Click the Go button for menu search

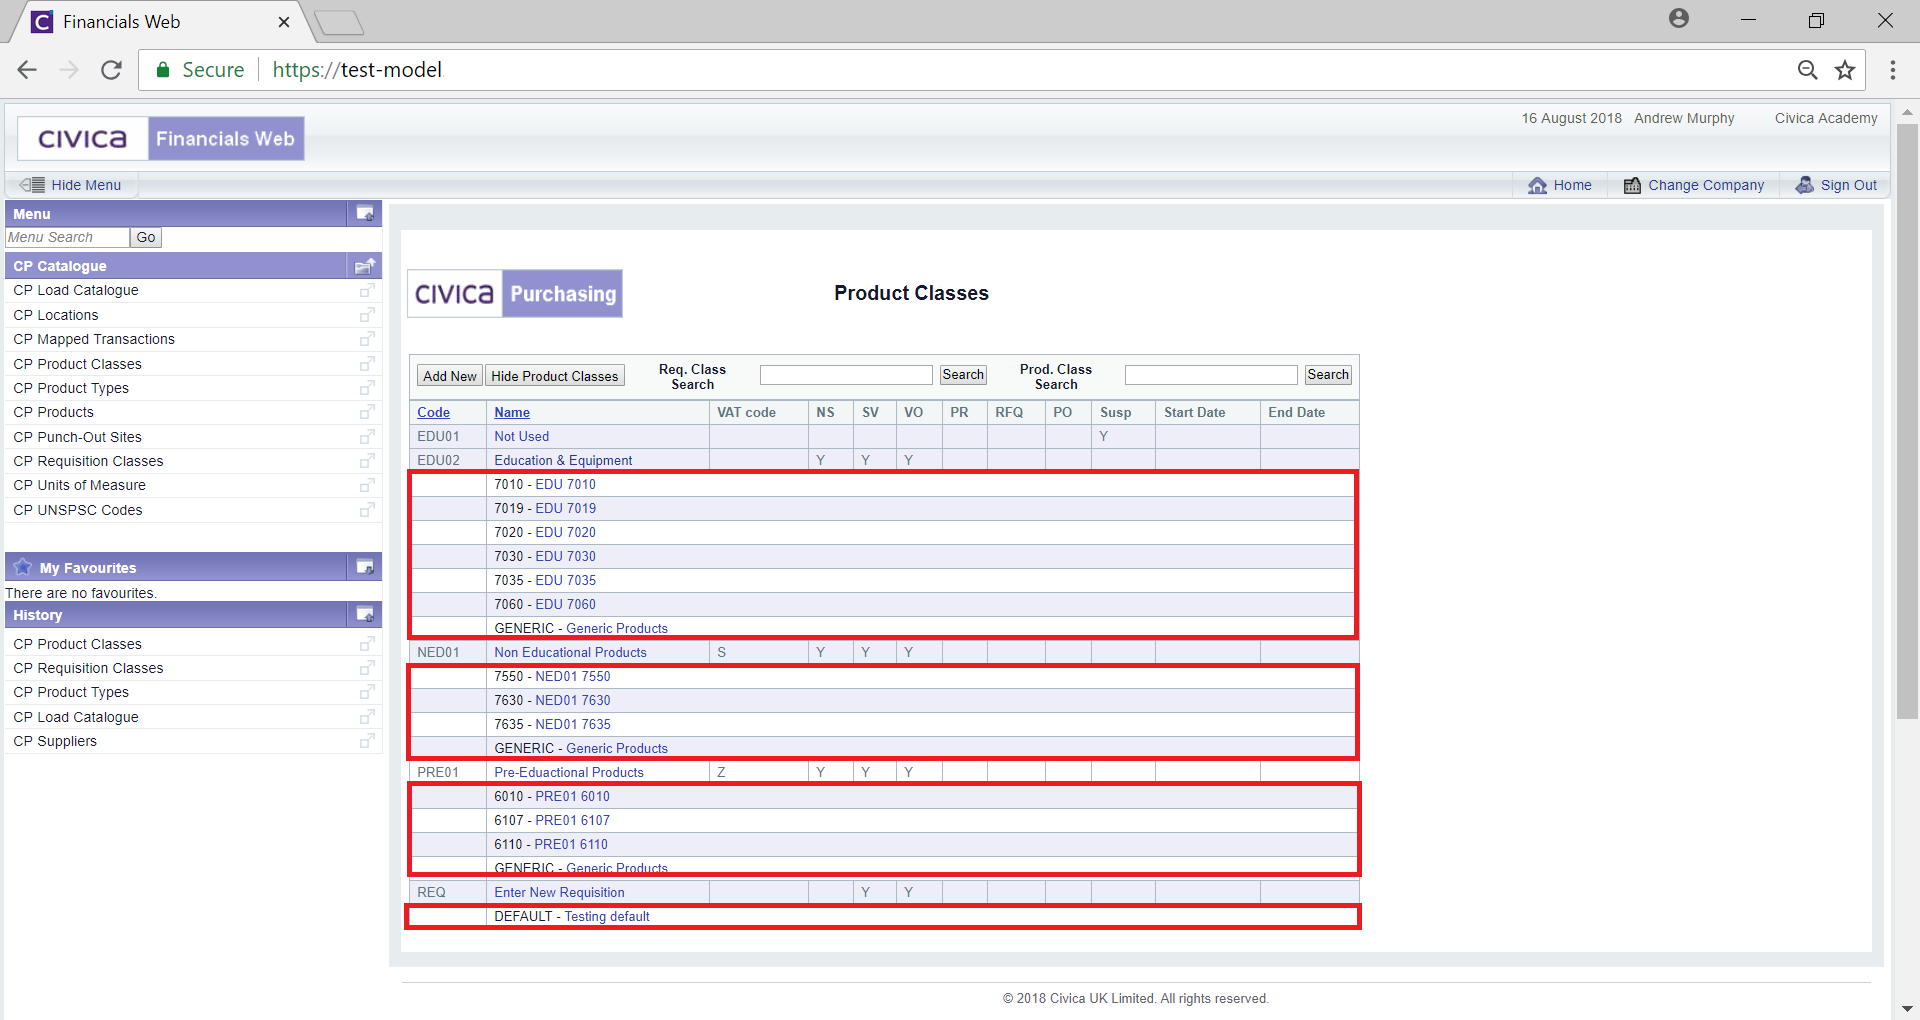[x=146, y=237]
